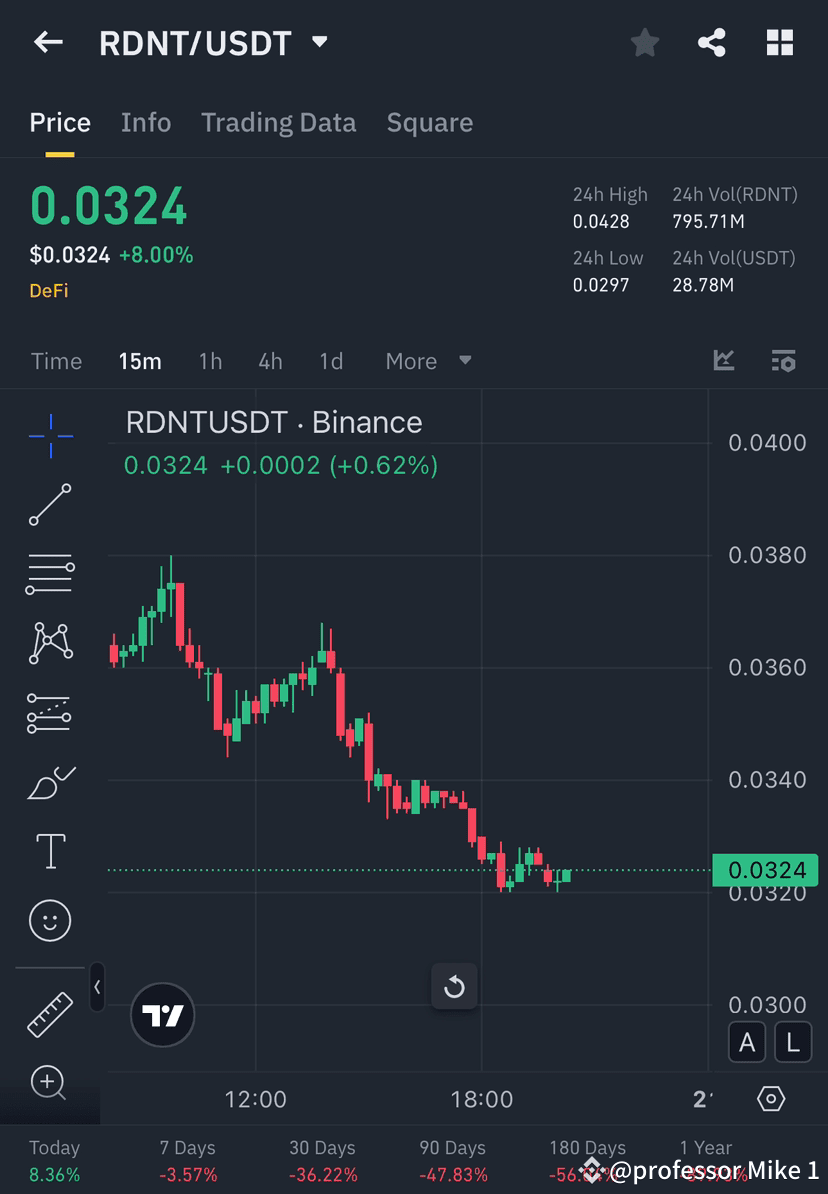The image size is (828, 1194).
Task: Select the XABCD pattern tool
Action: coord(50,643)
